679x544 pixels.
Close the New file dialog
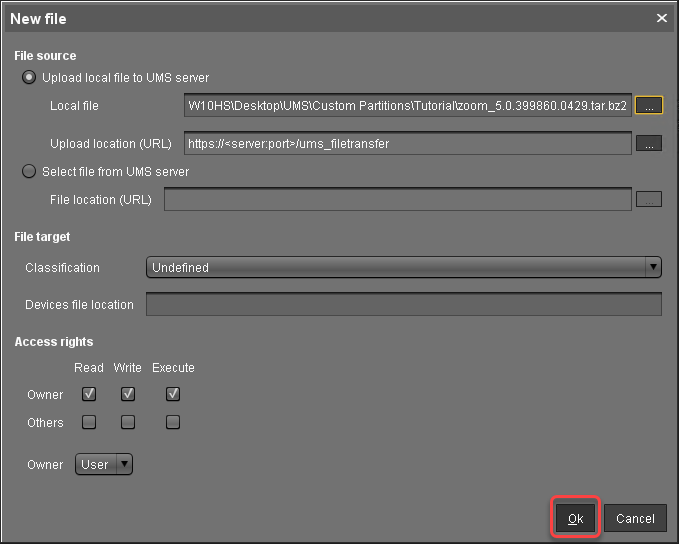pyautogui.click(x=661, y=18)
